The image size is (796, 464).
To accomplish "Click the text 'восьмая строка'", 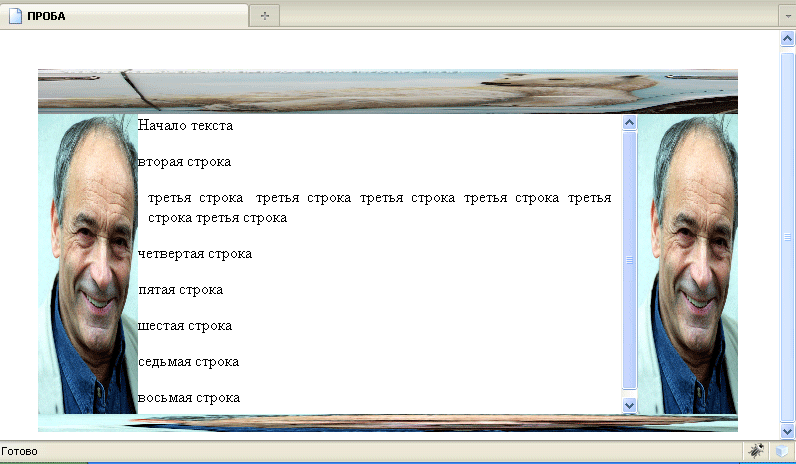I will click(x=189, y=398).
